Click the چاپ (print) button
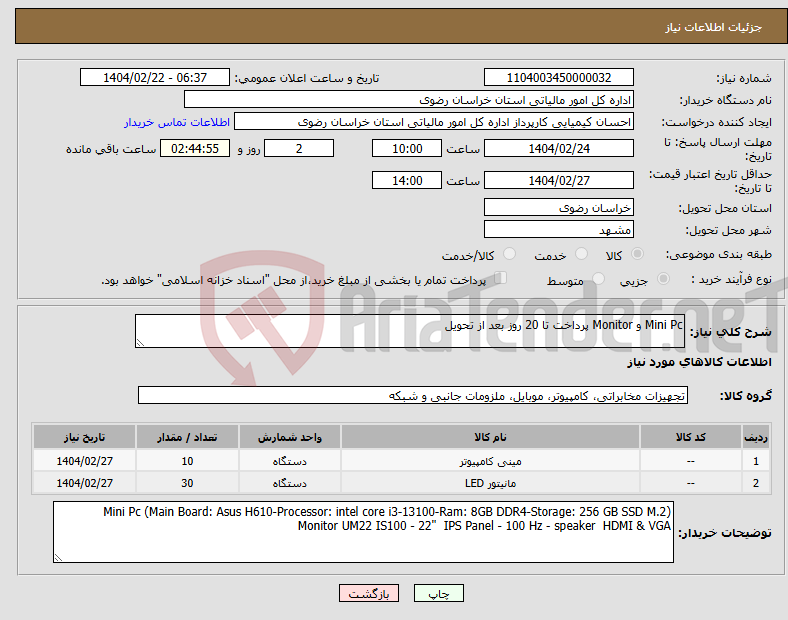Screen dimensions: 788x620 438,593
